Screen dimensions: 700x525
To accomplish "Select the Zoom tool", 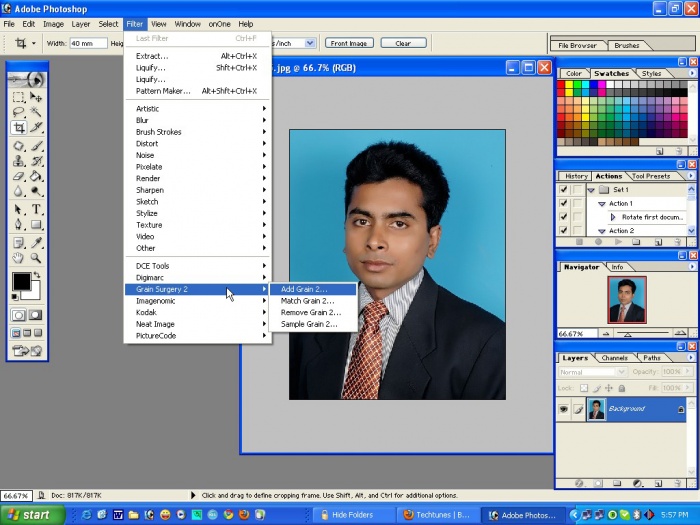I will point(36,258).
